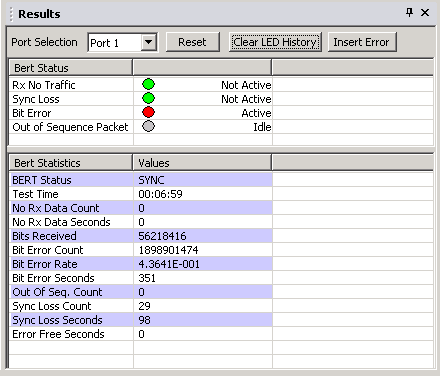Select the Bit Error Rate row label
The height and width of the screenshot is (376, 440).
click(x=45, y=264)
